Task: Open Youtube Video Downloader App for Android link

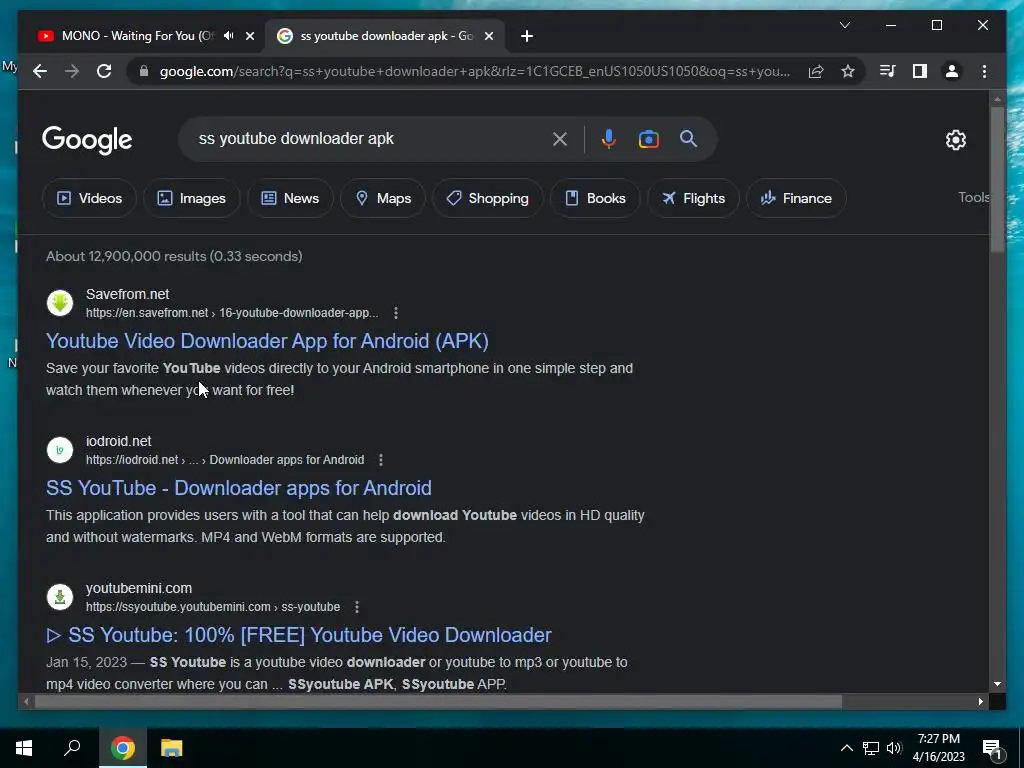Action: coord(267,341)
